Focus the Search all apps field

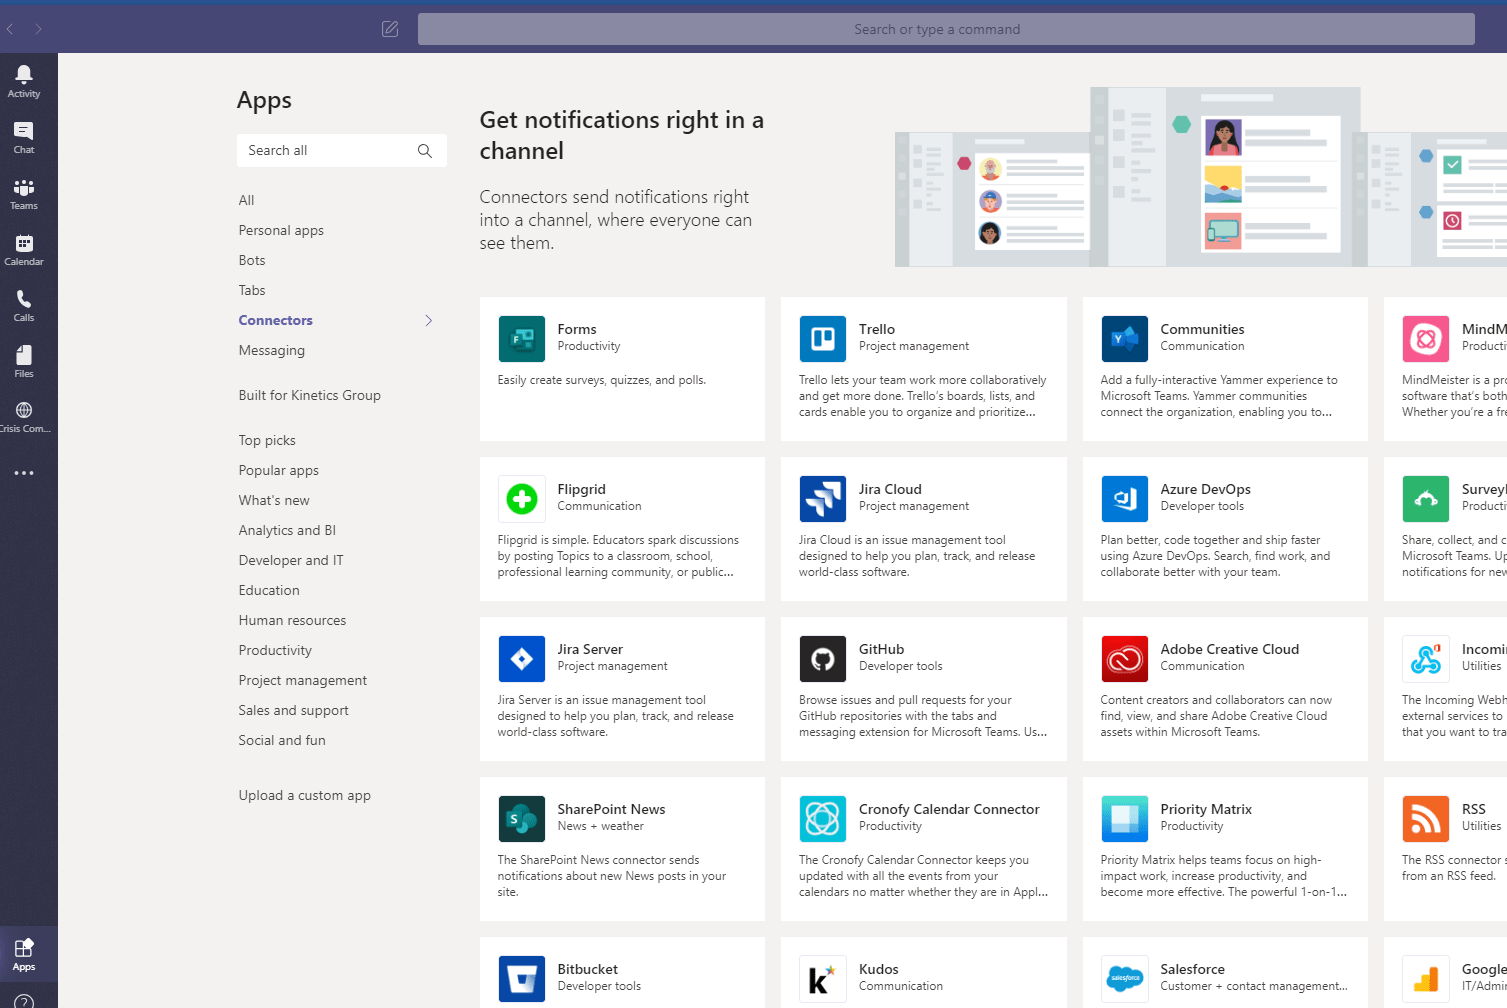click(325, 151)
